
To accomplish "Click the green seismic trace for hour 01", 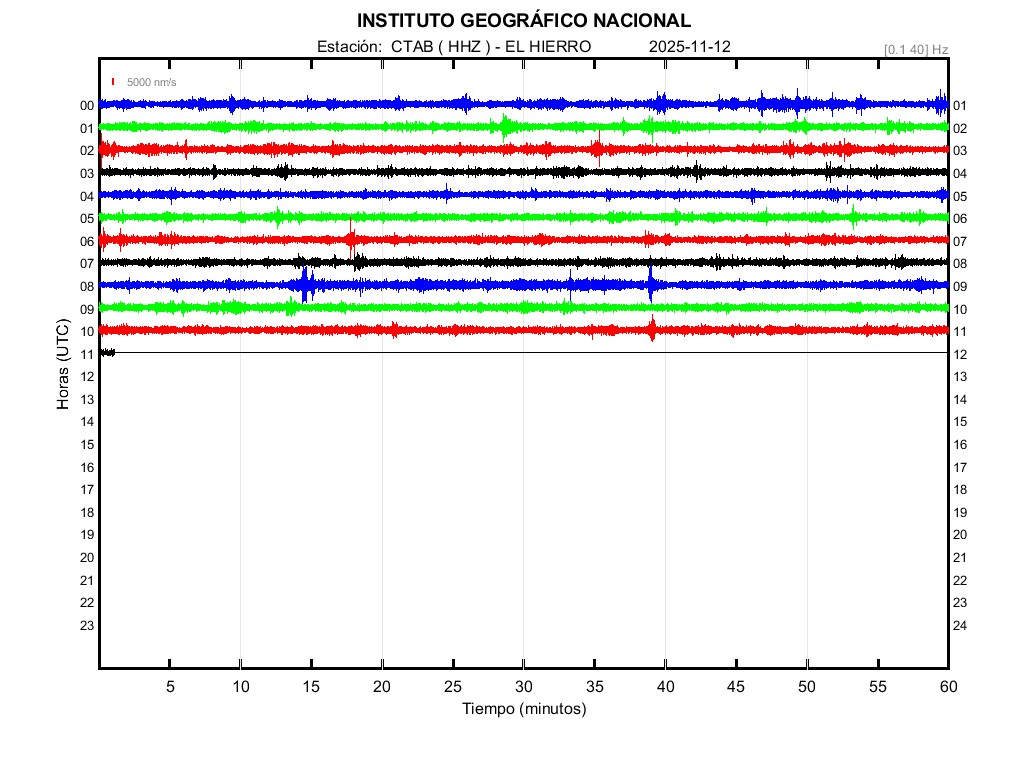I will (400, 126).
